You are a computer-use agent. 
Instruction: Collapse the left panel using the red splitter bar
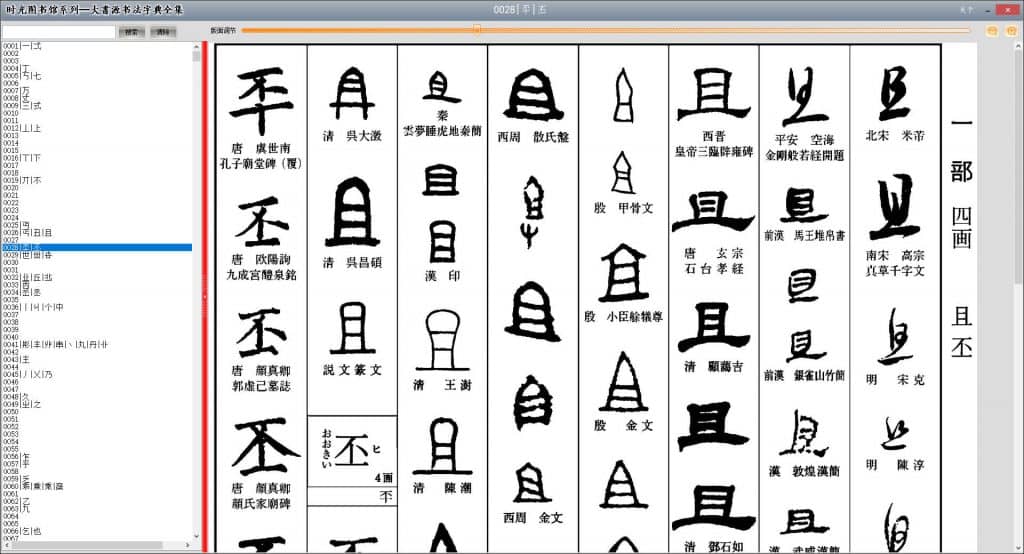click(x=204, y=297)
